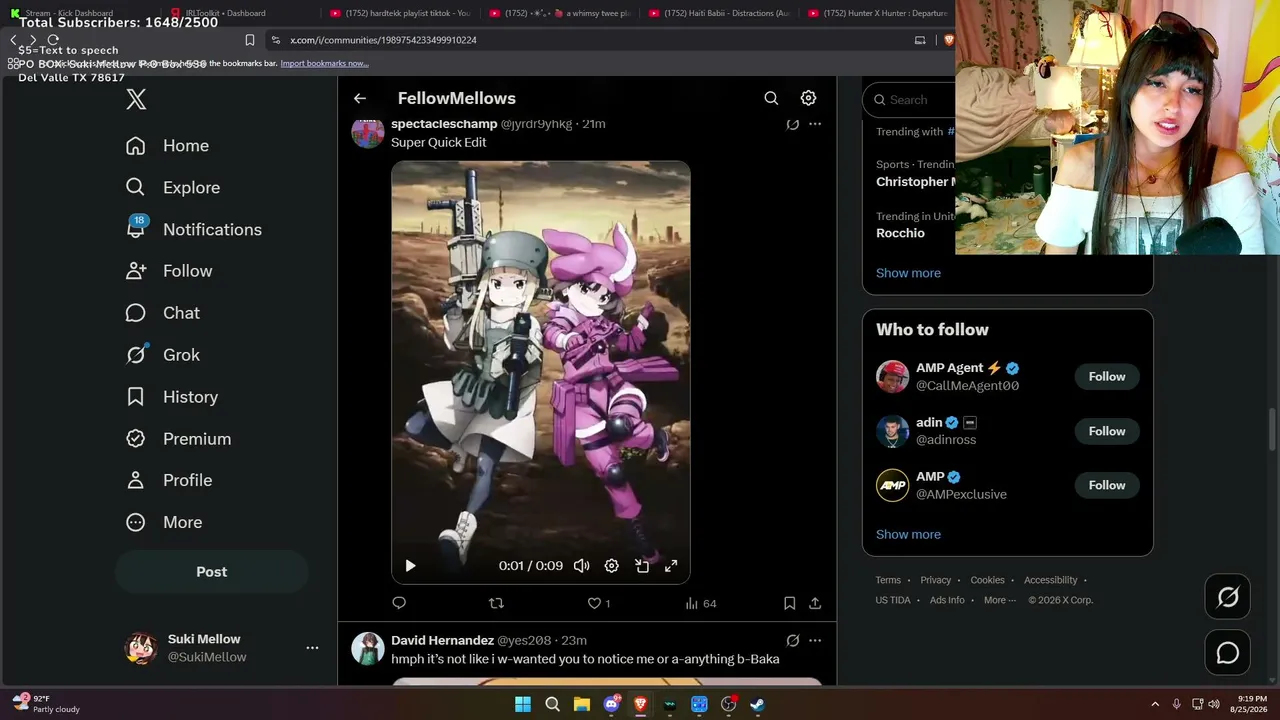Go to the X home via logo
Viewport: 1280px width, 720px height.
[x=136, y=99]
